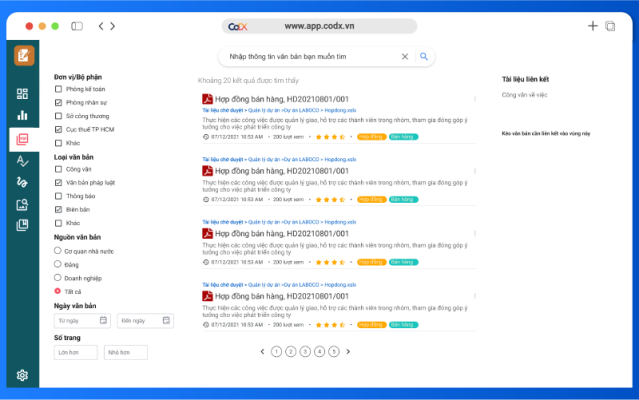
Task: Uncheck the Văn bản pháp luật checkbox
Action: pyautogui.click(x=58, y=182)
